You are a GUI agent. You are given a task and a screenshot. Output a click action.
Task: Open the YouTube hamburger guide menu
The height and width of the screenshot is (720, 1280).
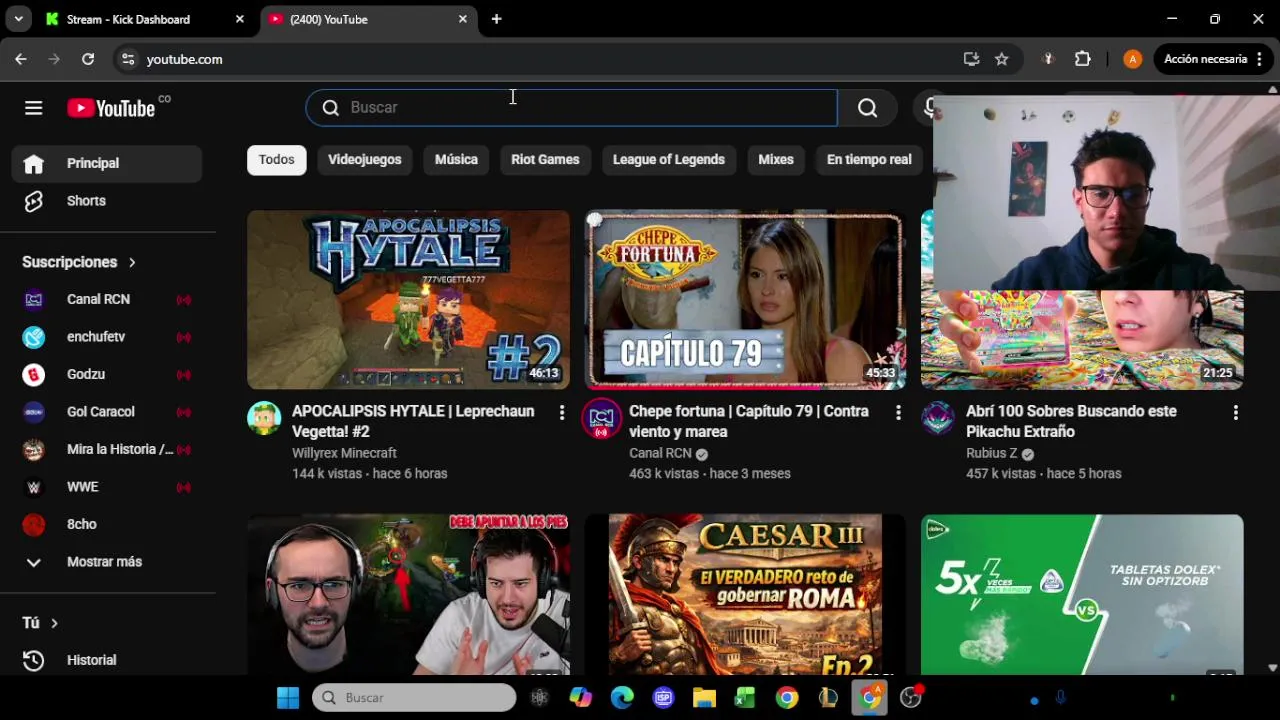click(x=33, y=108)
